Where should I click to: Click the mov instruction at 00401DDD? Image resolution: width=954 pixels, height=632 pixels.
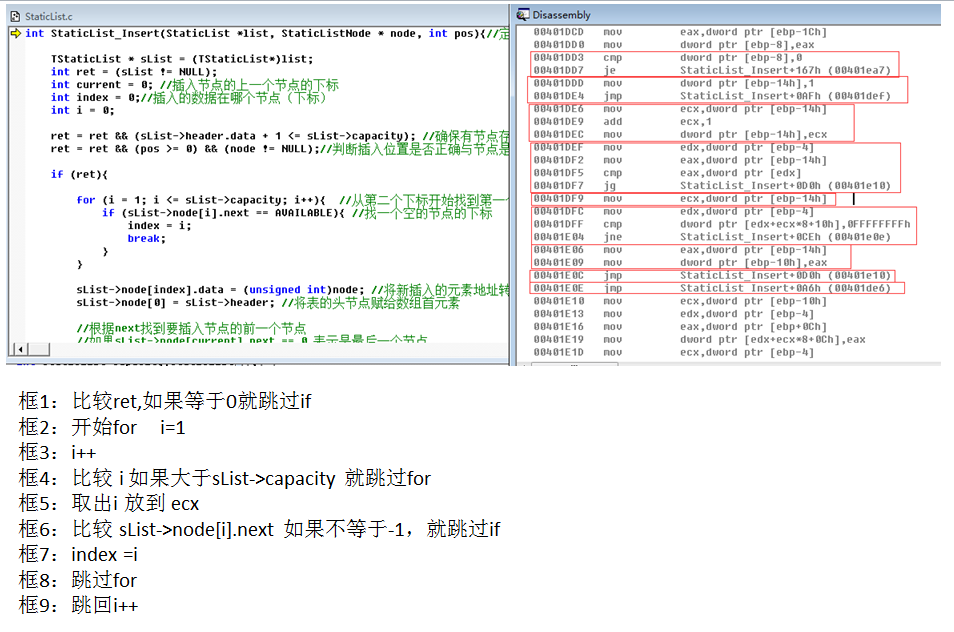(674, 83)
